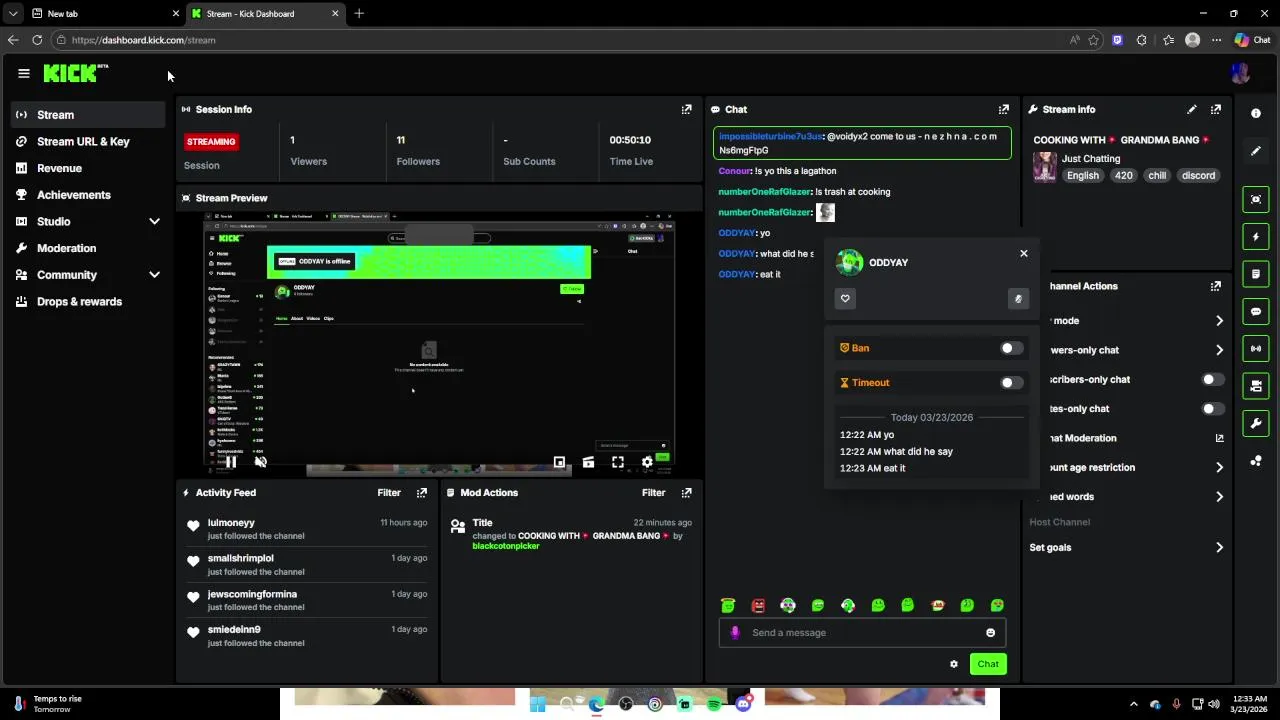Toggle theater mode on stream preview
The width and height of the screenshot is (1280, 720).
click(588, 461)
